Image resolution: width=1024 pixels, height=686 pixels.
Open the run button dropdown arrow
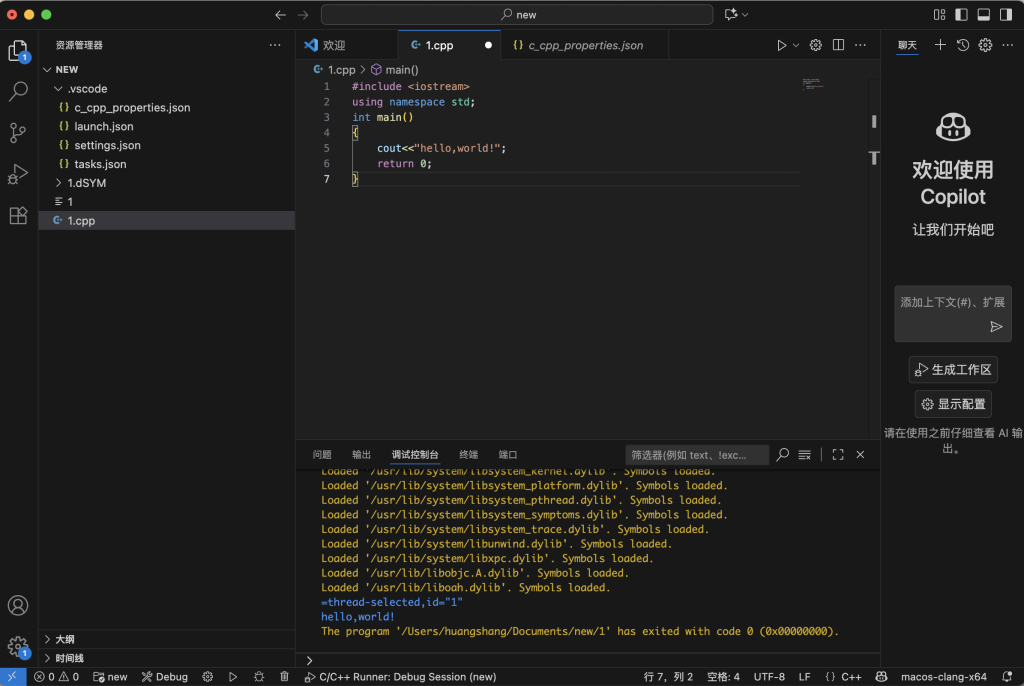click(796, 45)
